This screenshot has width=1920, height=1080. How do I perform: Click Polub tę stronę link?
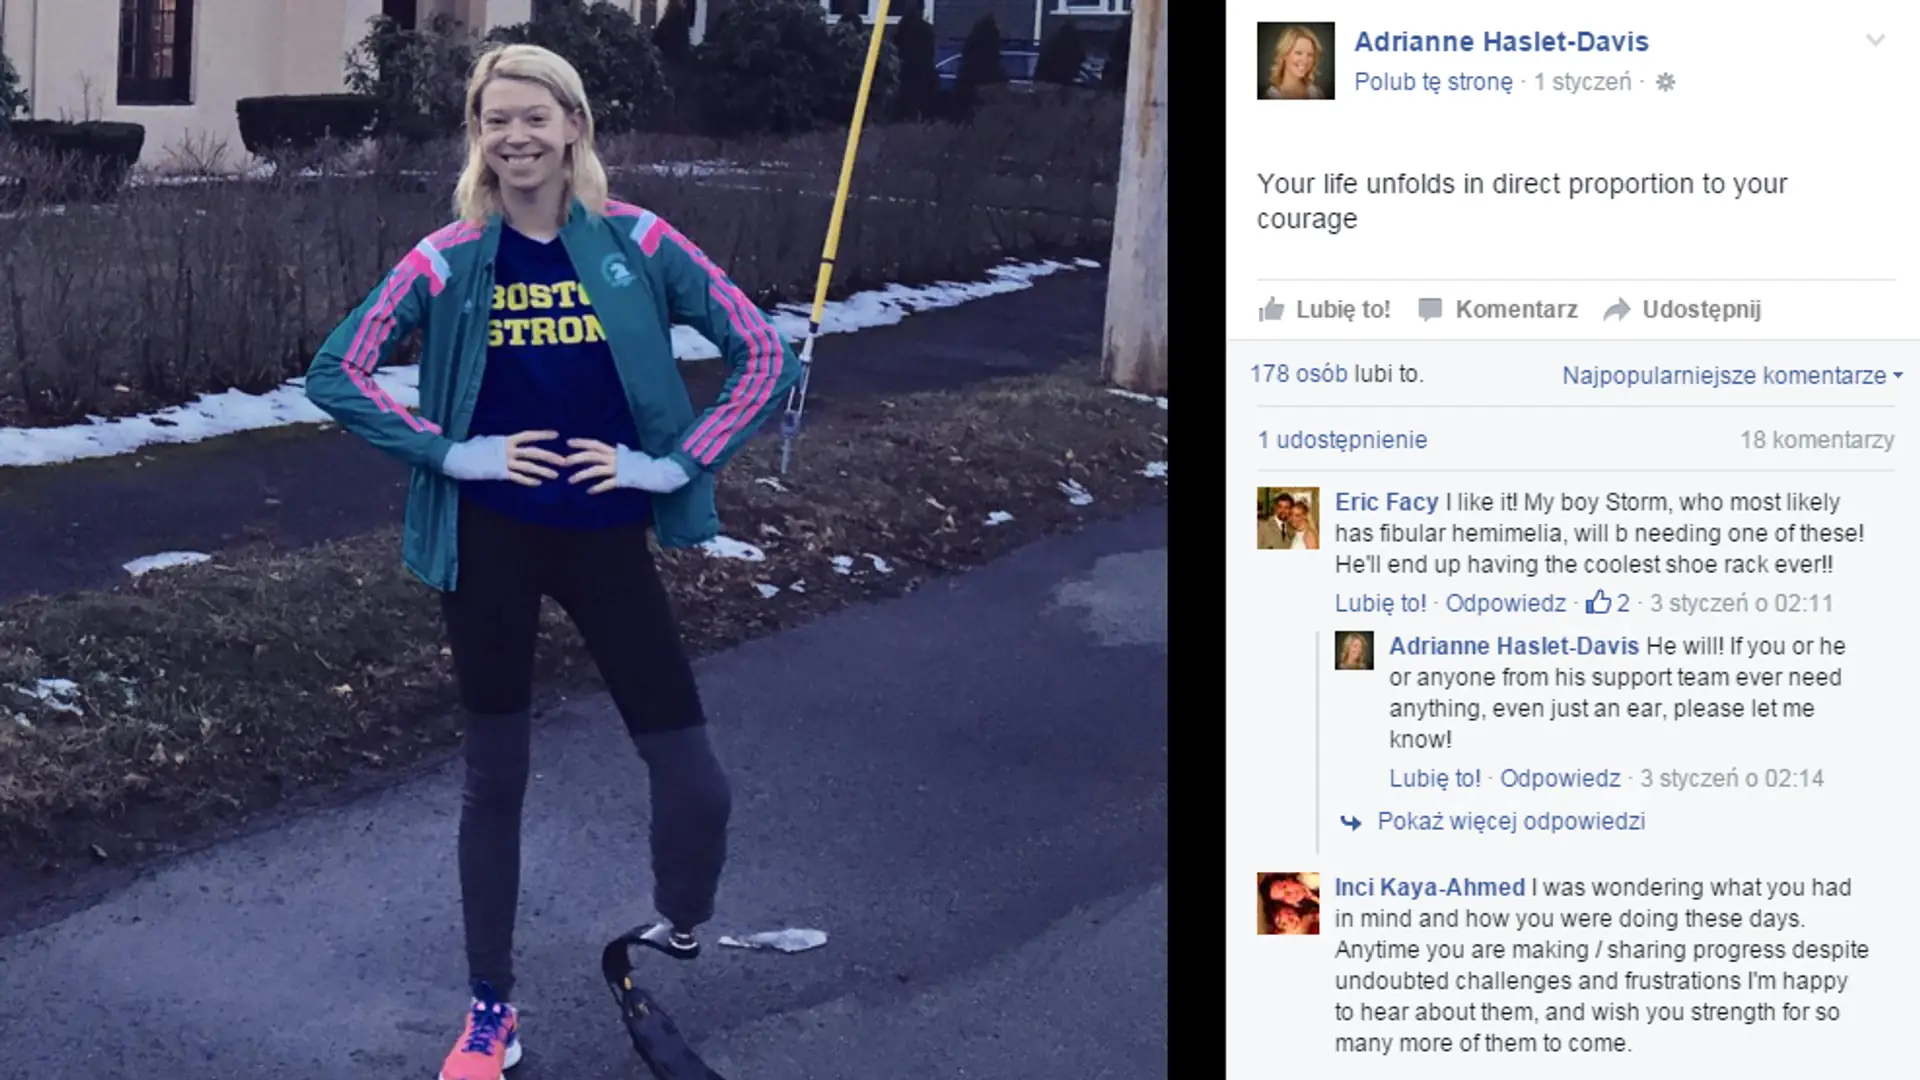click(1433, 82)
